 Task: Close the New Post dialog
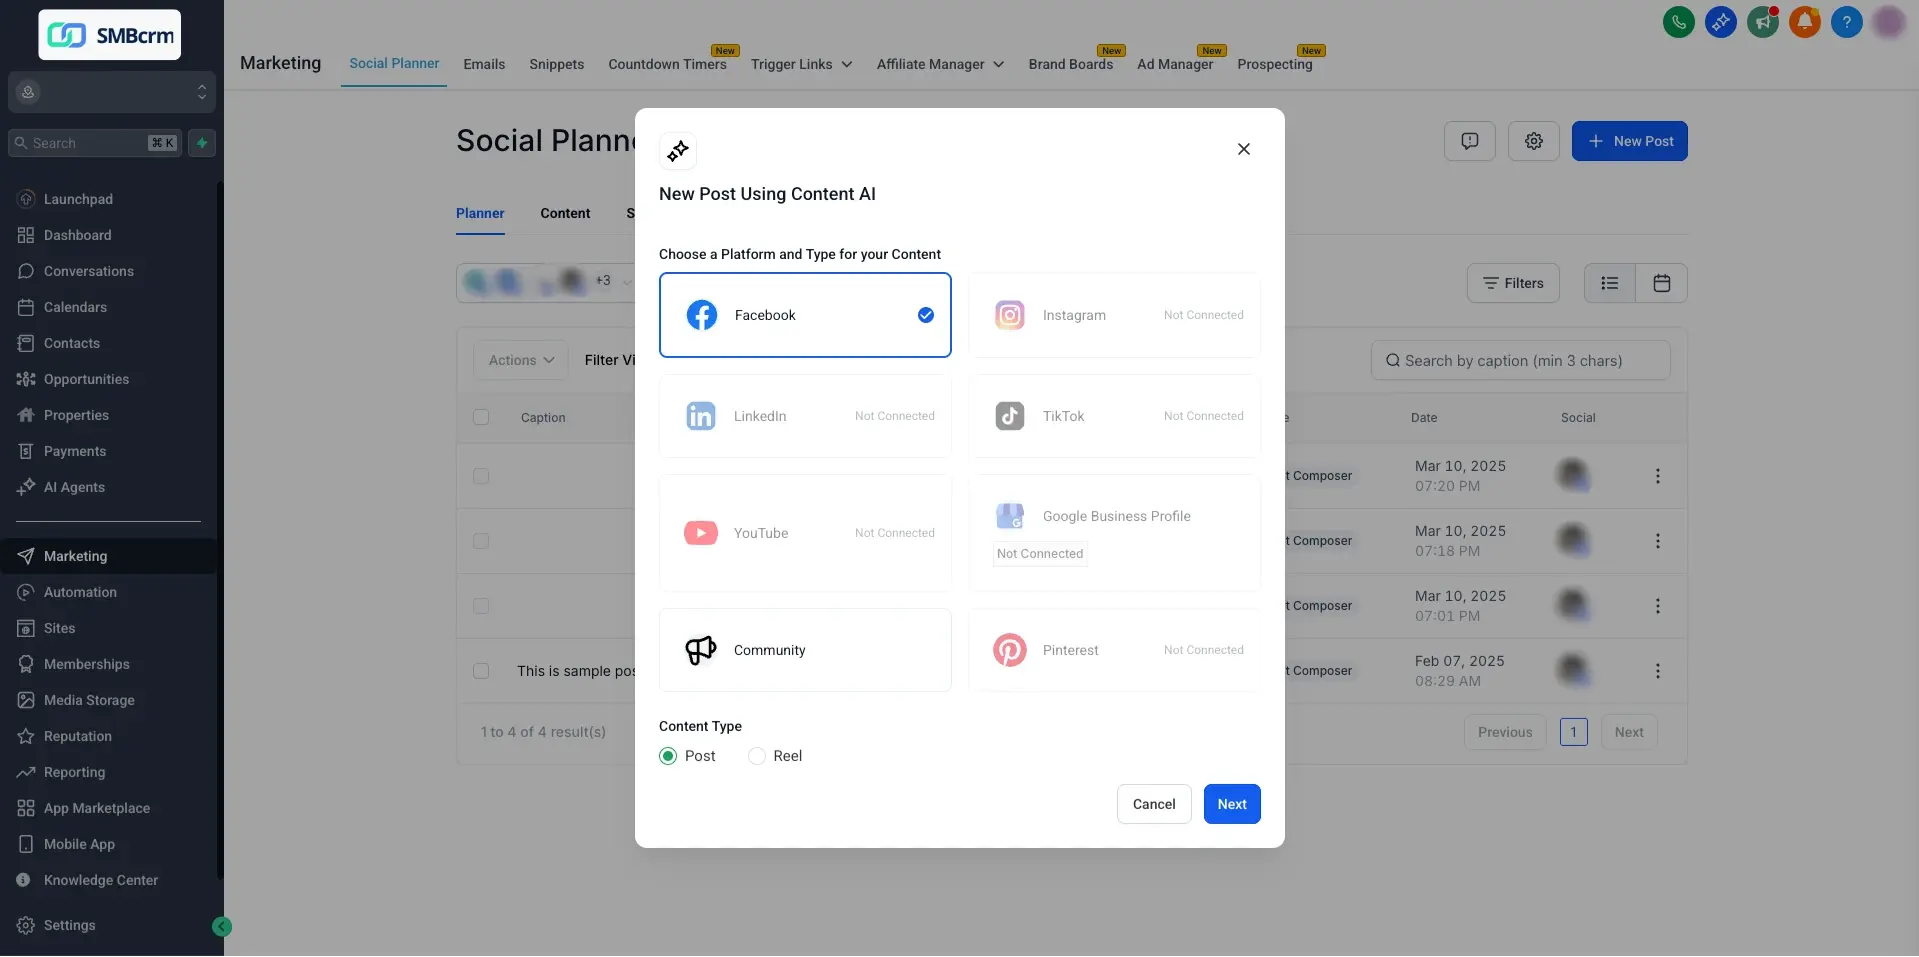pos(1243,149)
